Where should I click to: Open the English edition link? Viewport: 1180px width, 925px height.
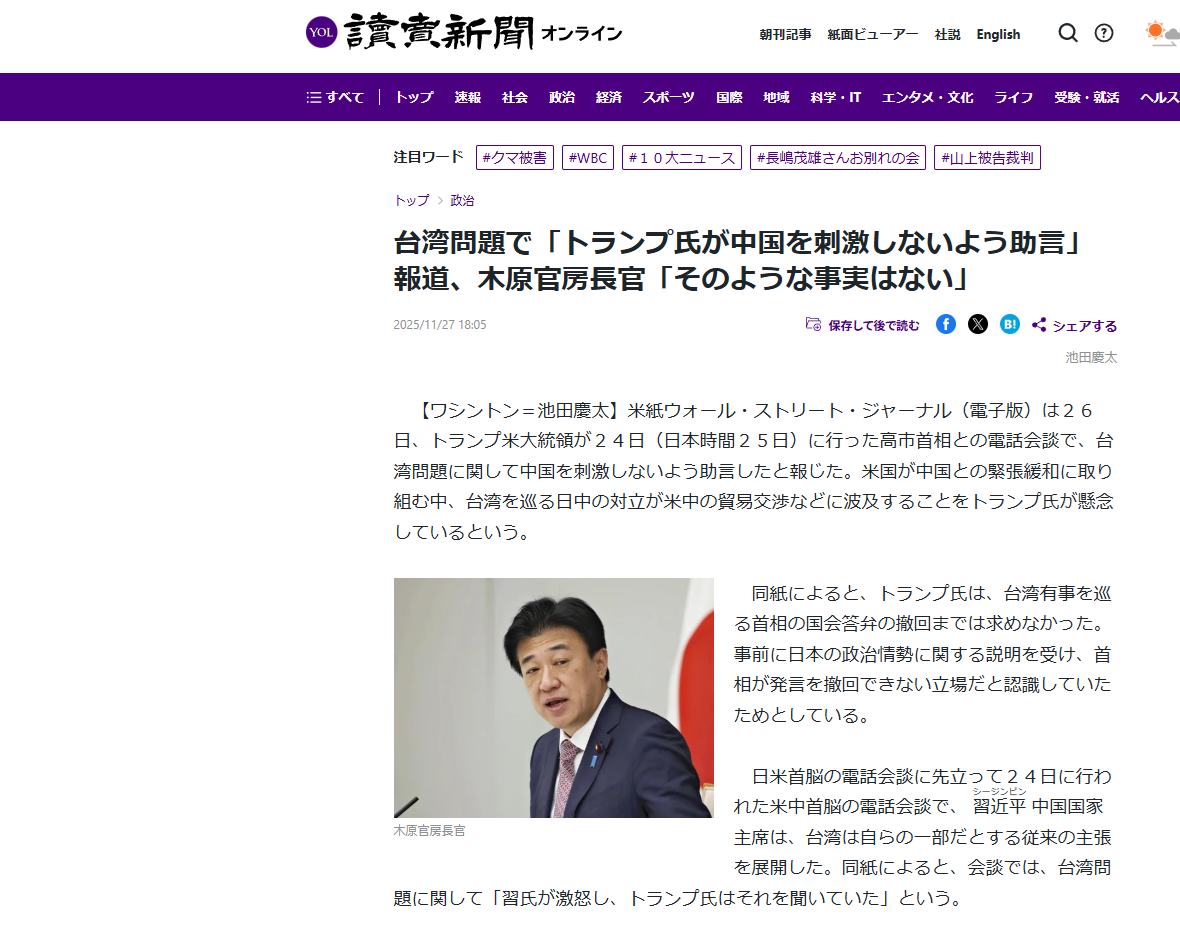point(998,35)
